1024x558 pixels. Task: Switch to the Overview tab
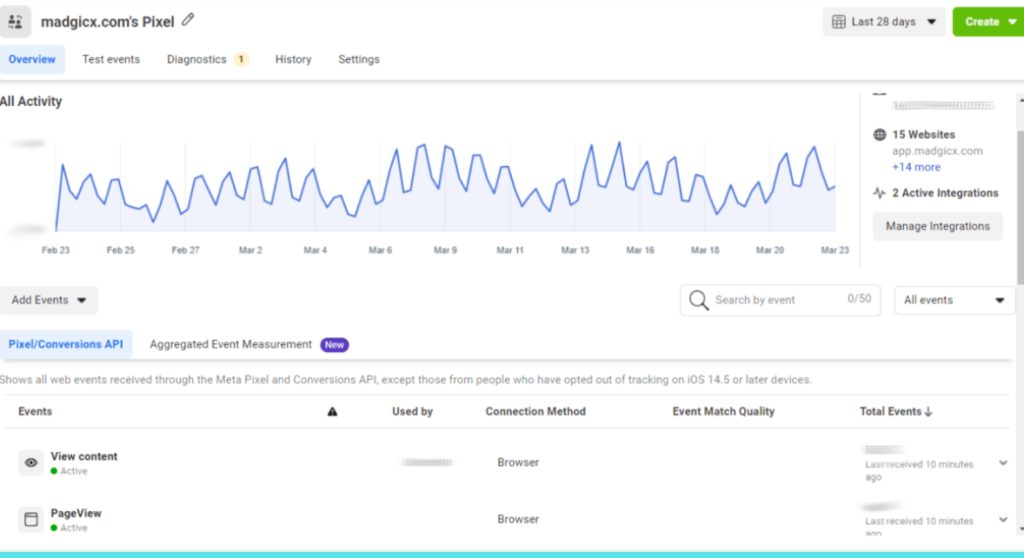click(32, 59)
